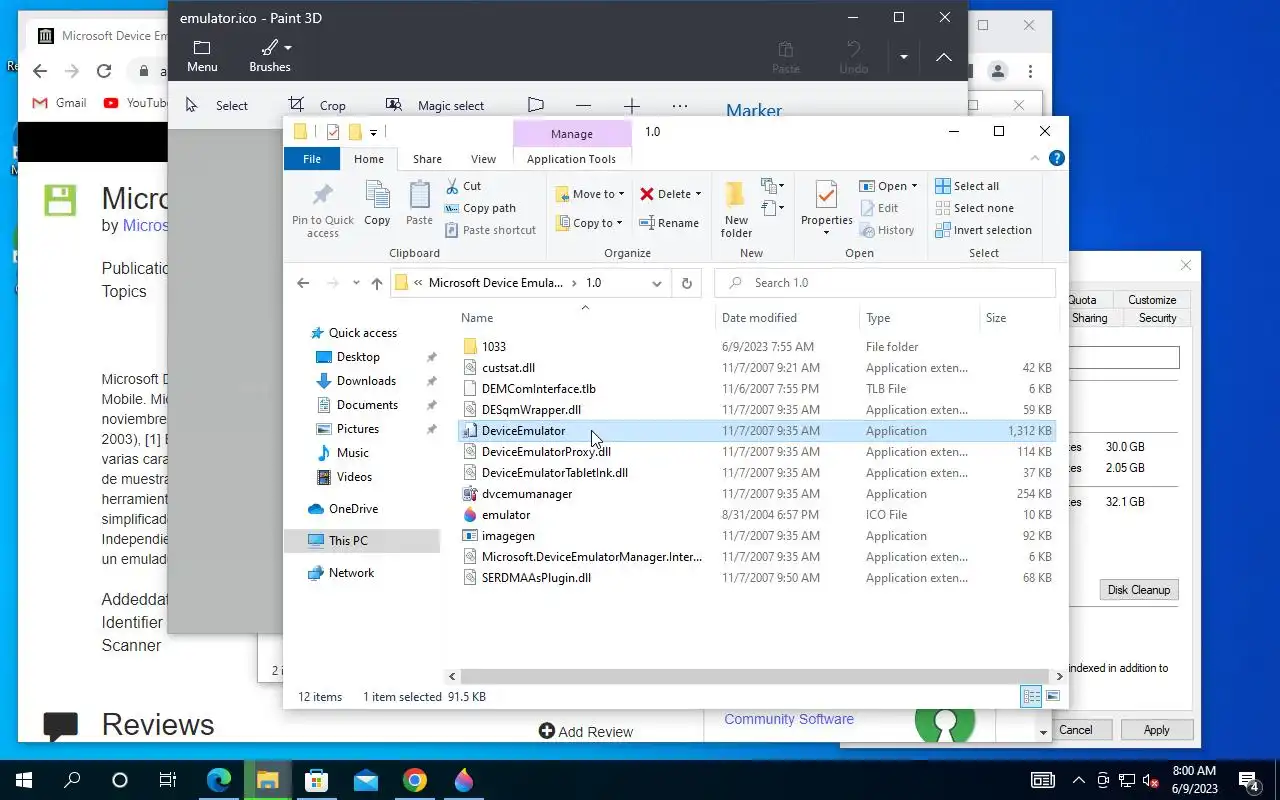Choose Select tool in Paint 3D

click(x=217, y=105)
